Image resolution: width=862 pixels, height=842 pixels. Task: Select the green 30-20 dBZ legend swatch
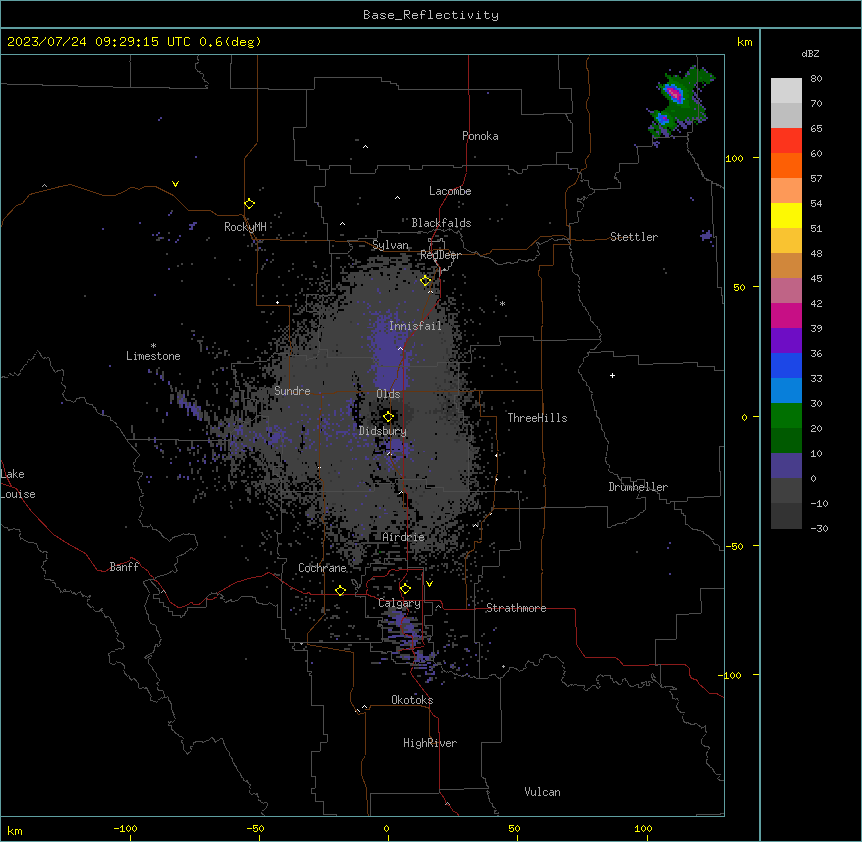tap(786, 416)
